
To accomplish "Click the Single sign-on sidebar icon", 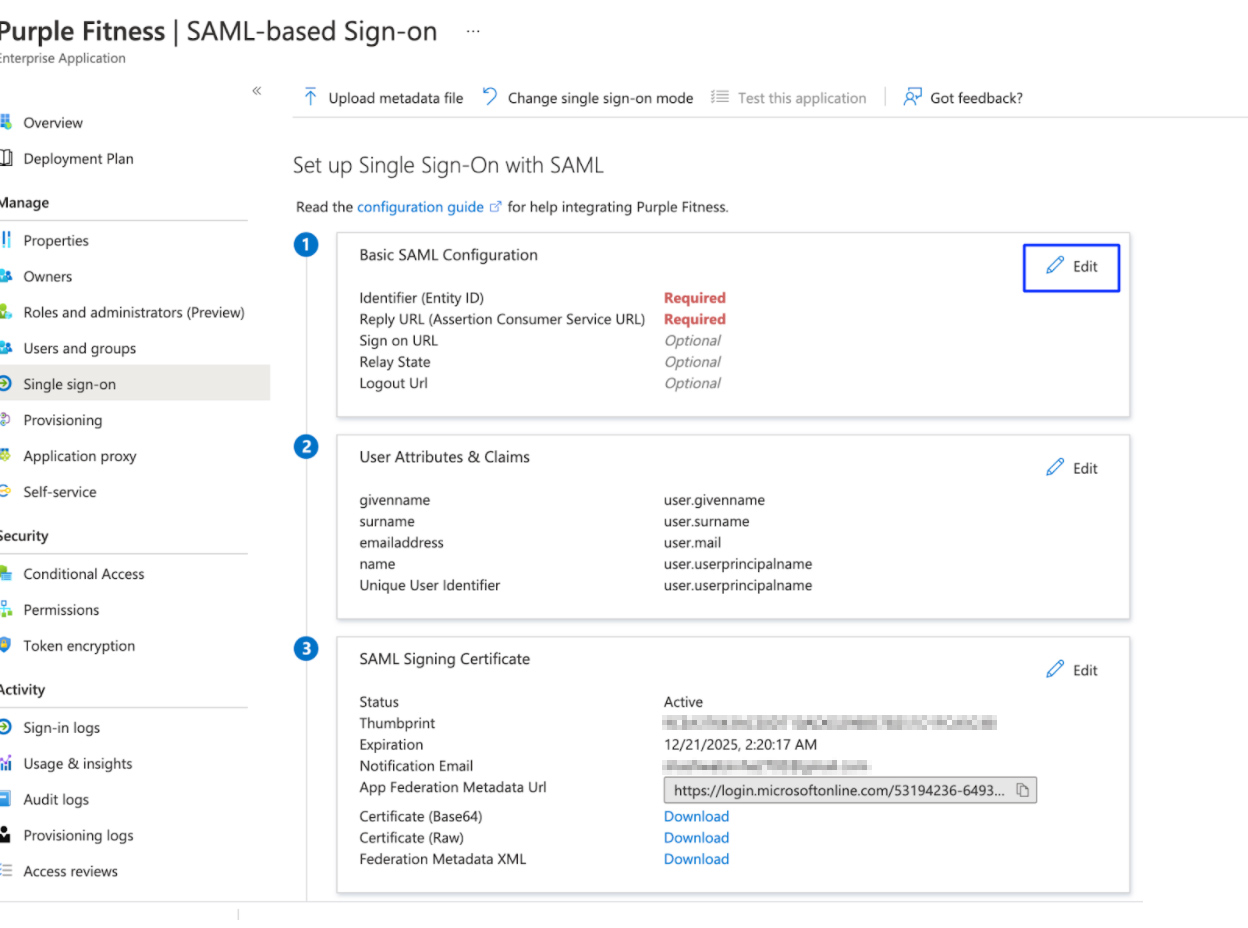I will pos(6,384).
